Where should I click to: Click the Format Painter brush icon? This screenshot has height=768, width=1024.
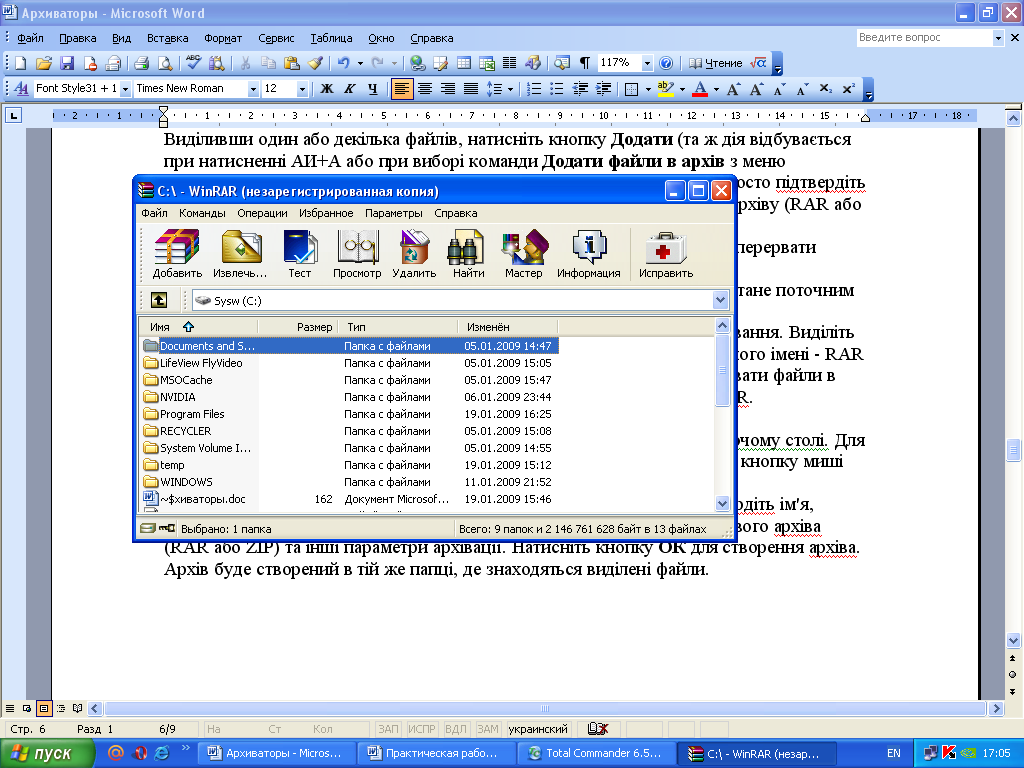click(x=315, y=63)
